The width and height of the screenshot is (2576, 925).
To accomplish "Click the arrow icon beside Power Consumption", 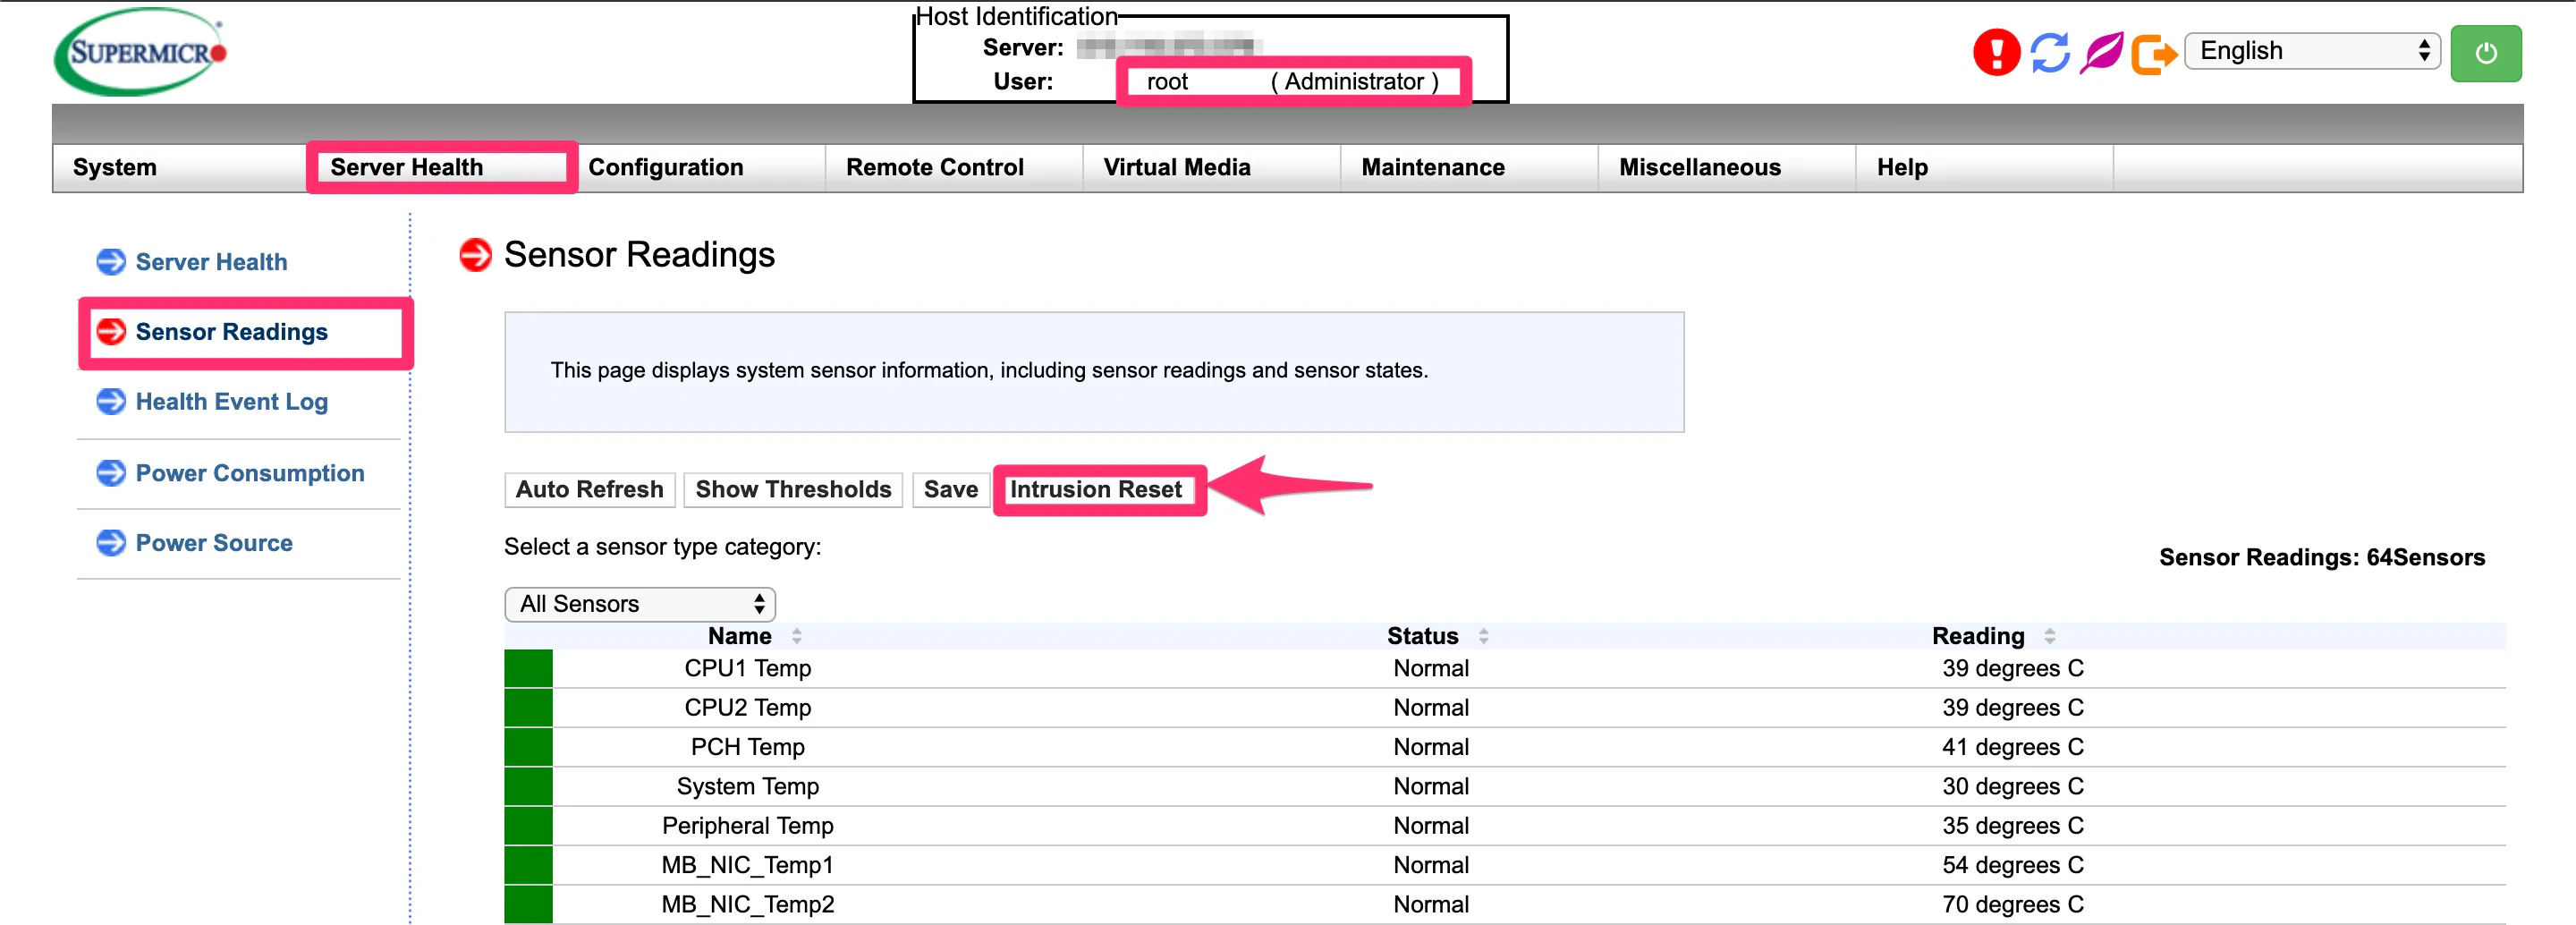I will pyautogui.click(x=111, y=472).
